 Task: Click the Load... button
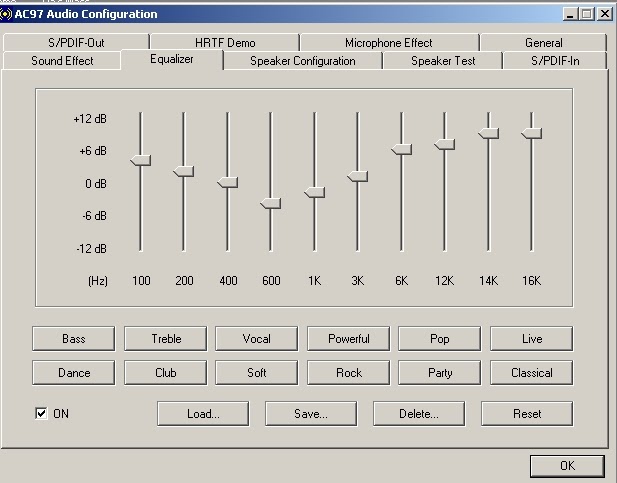(x=203, y=414)
